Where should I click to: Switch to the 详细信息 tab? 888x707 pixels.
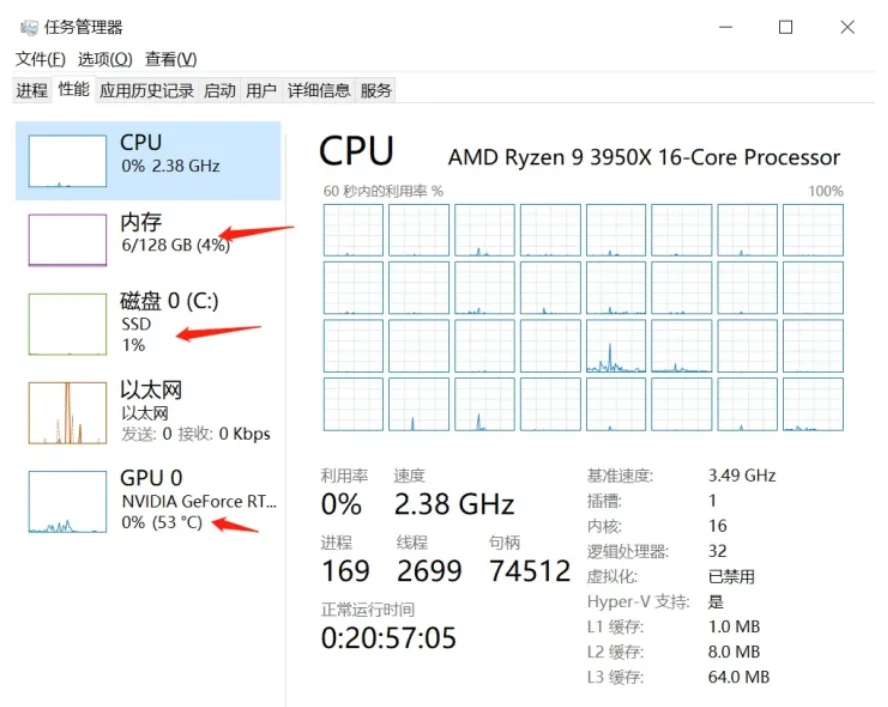[318, 91]
